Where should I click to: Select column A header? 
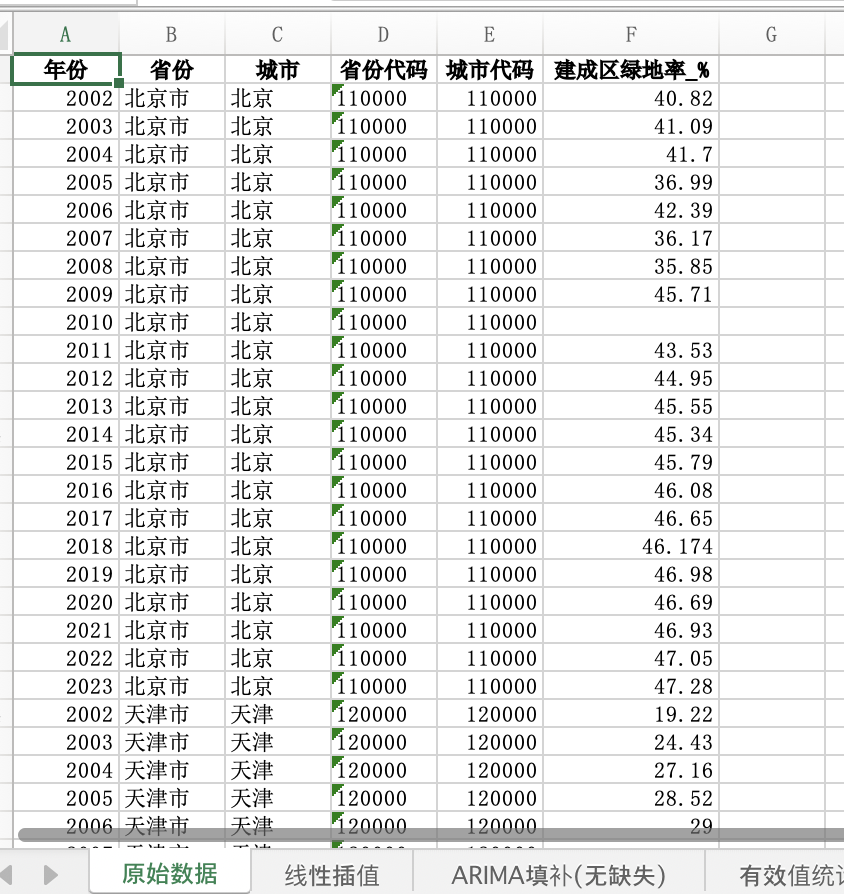coord(66,35)
